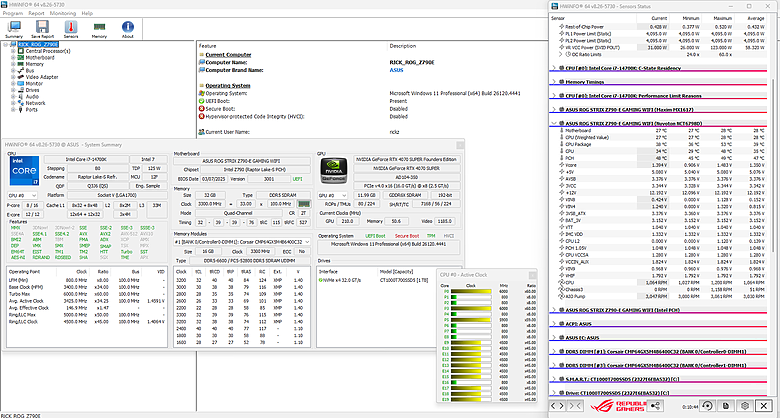Click the Memory chip icon in tree

(x=21, y=64)
